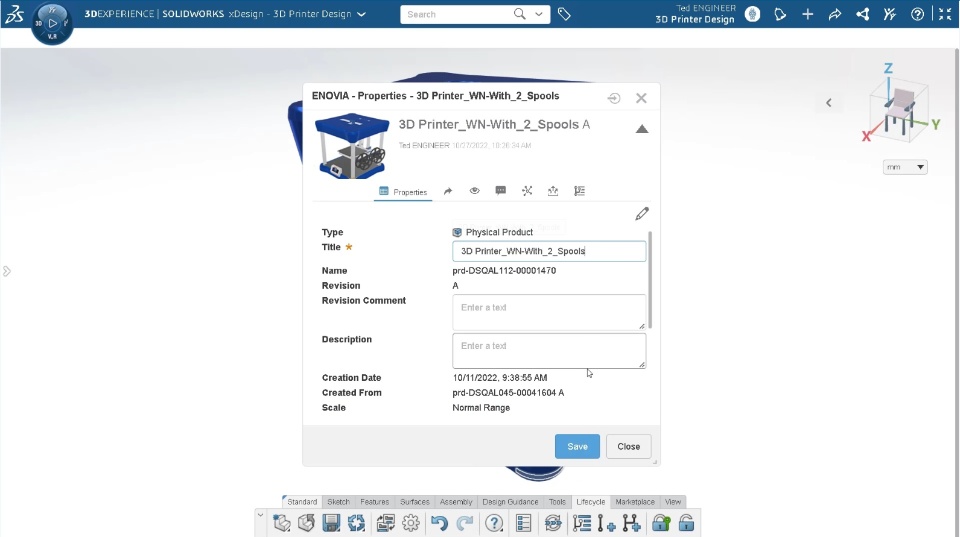960x537 pixels.
Task: Click the eye subscription icon in dialog
Action: click(x=474, y=191)
